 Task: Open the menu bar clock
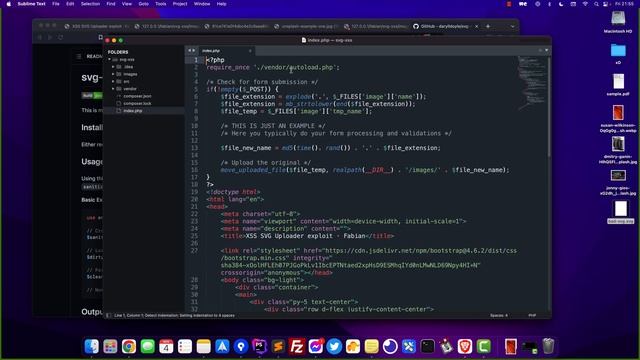624,4
